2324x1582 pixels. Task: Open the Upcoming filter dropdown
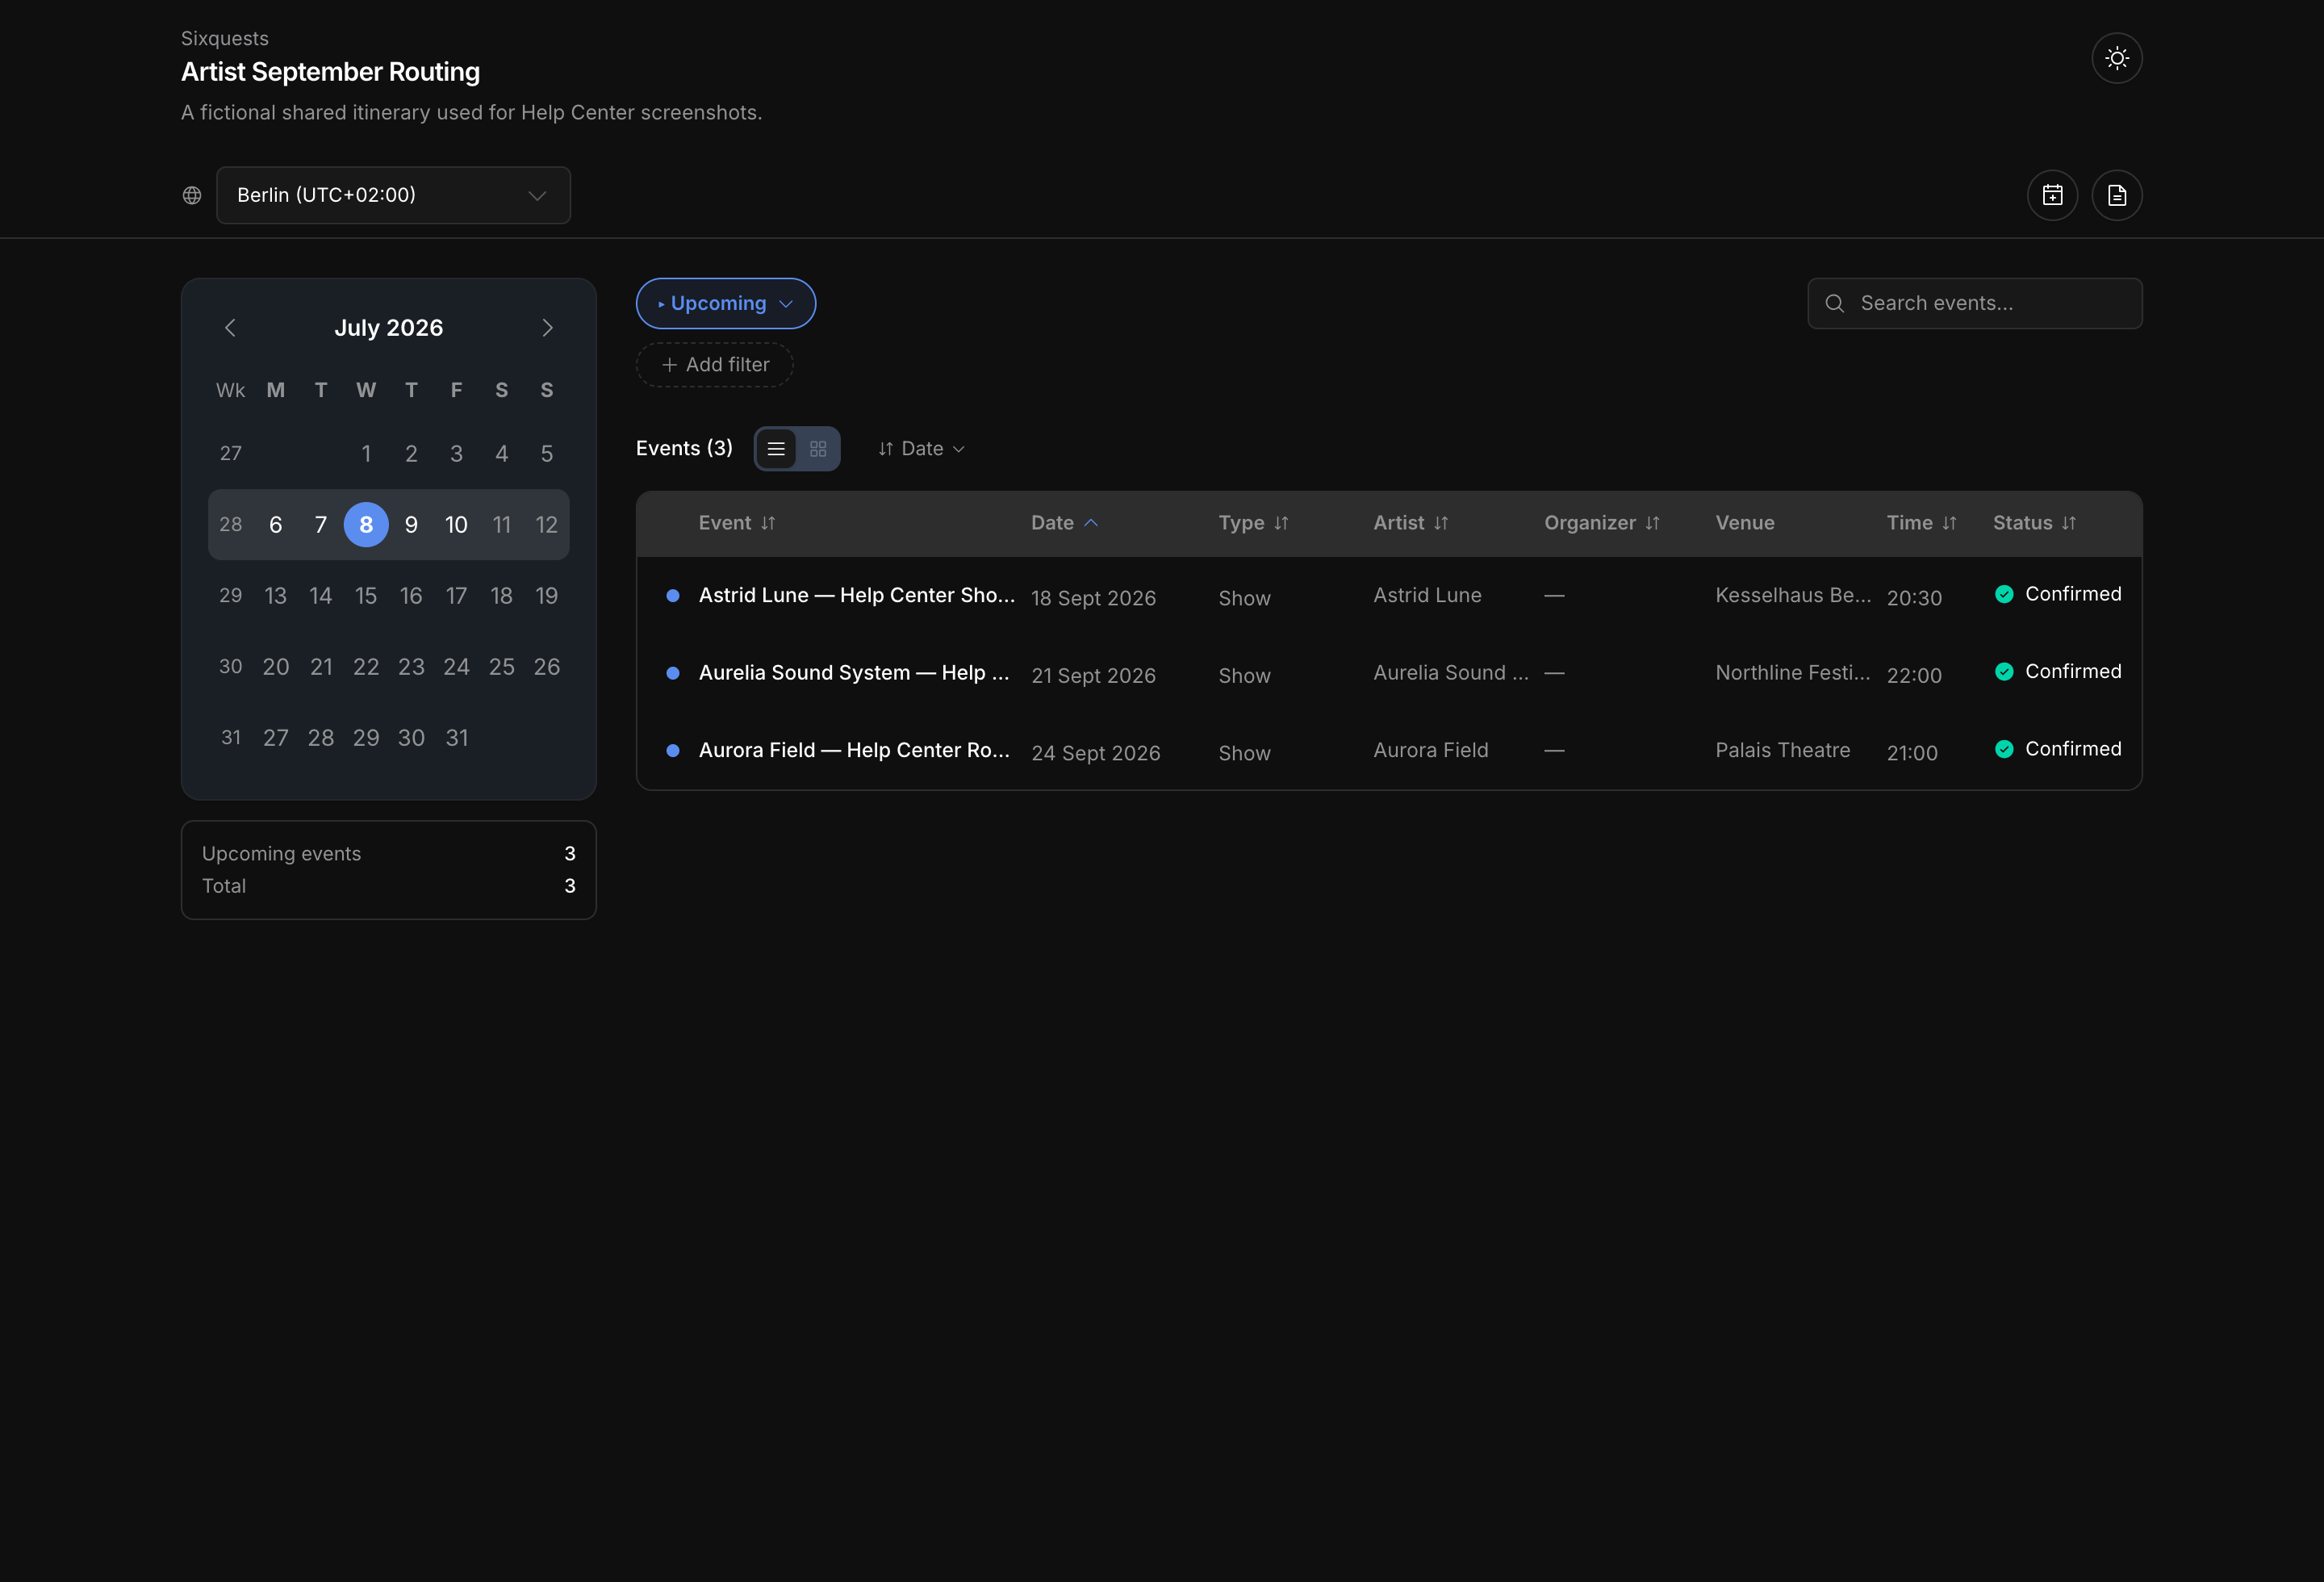click(725, 303)
